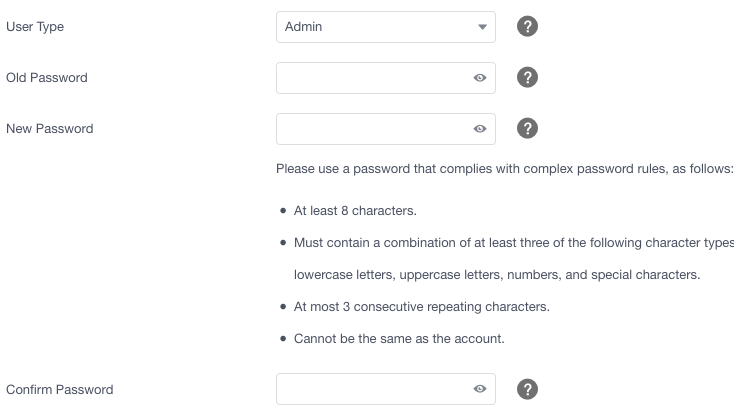Click the New Password label text

50,129
